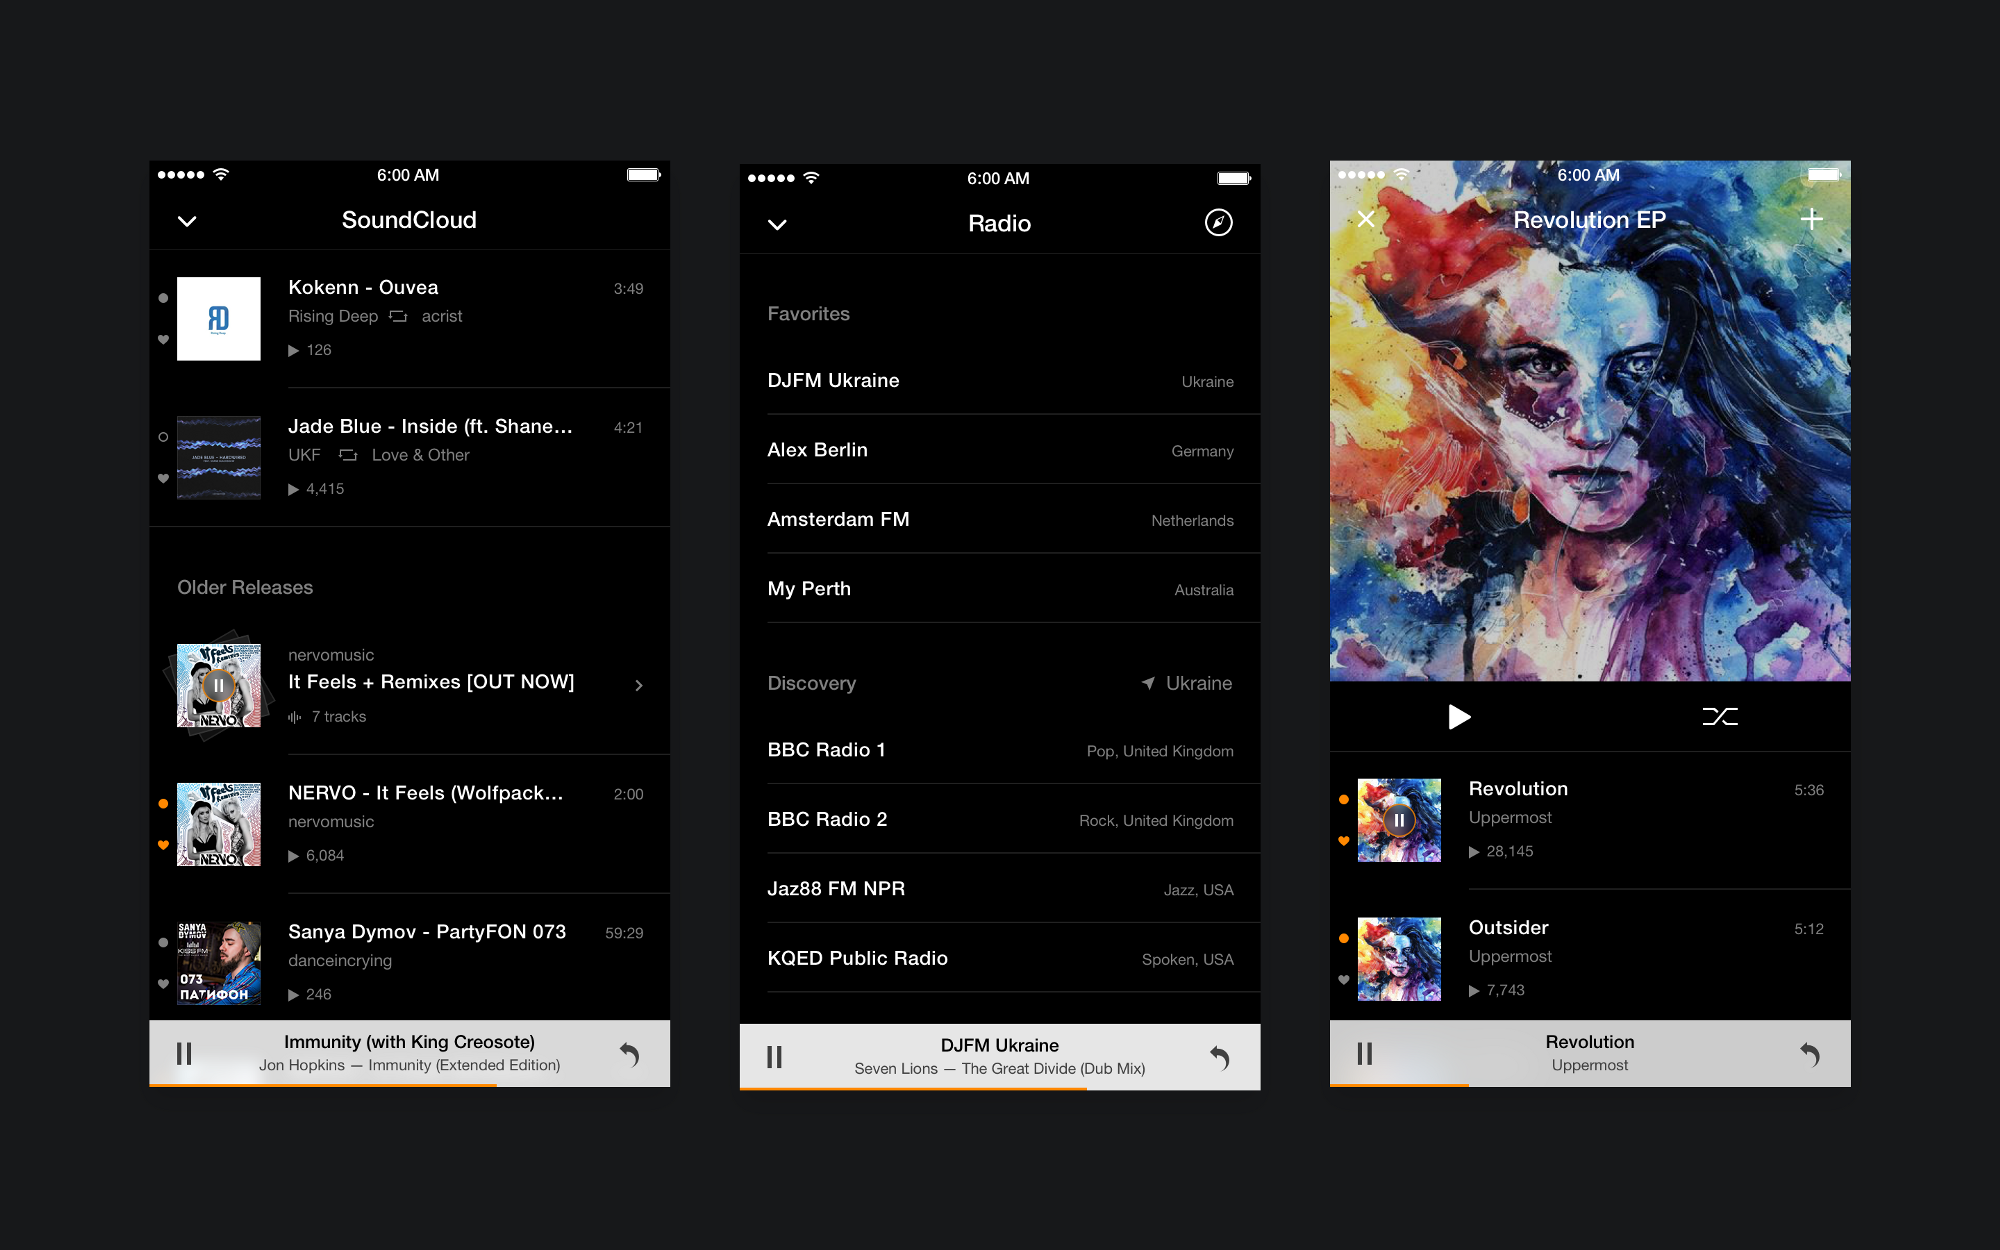The width and height of the screenshot is (2000, 1250).
Task: Select the My Perth station
Action: tap(1000, 589)
